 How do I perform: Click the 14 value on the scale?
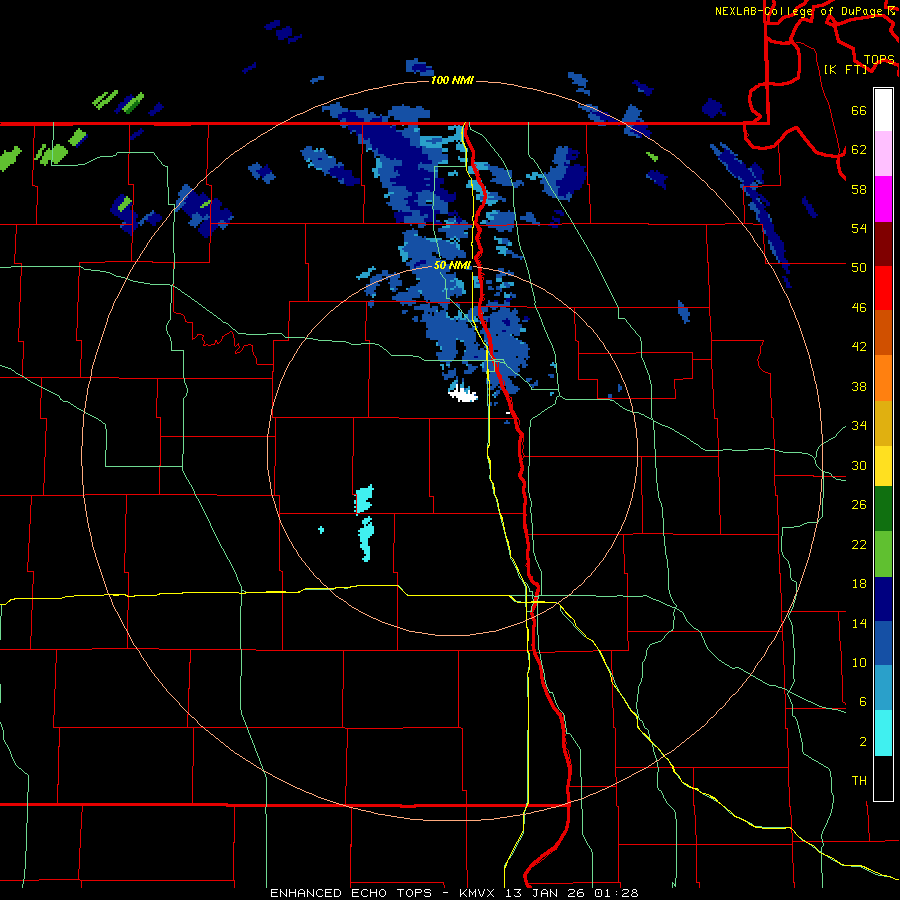pos(859,623)
